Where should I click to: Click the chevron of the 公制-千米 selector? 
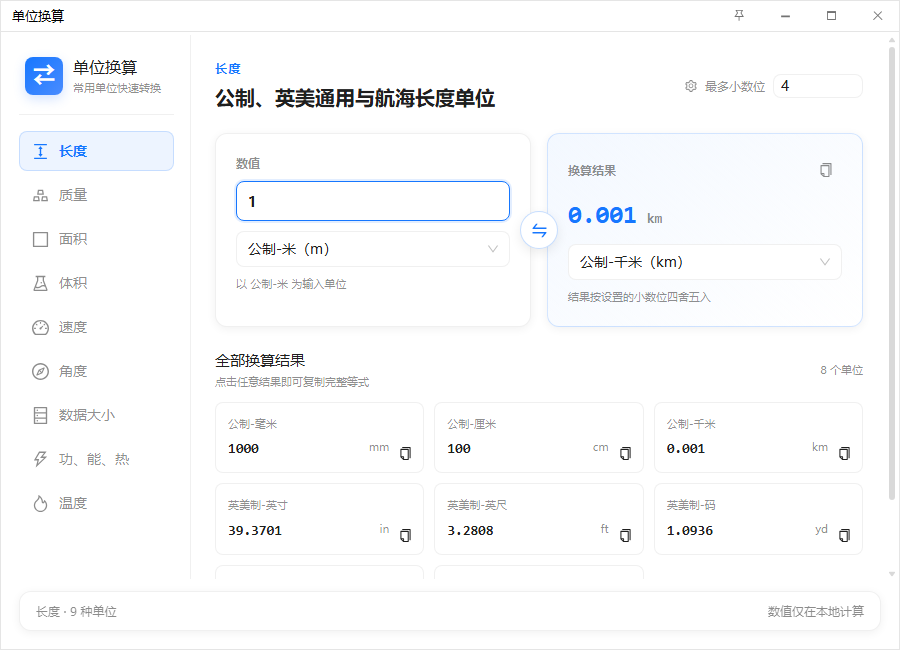pos(825,262)
